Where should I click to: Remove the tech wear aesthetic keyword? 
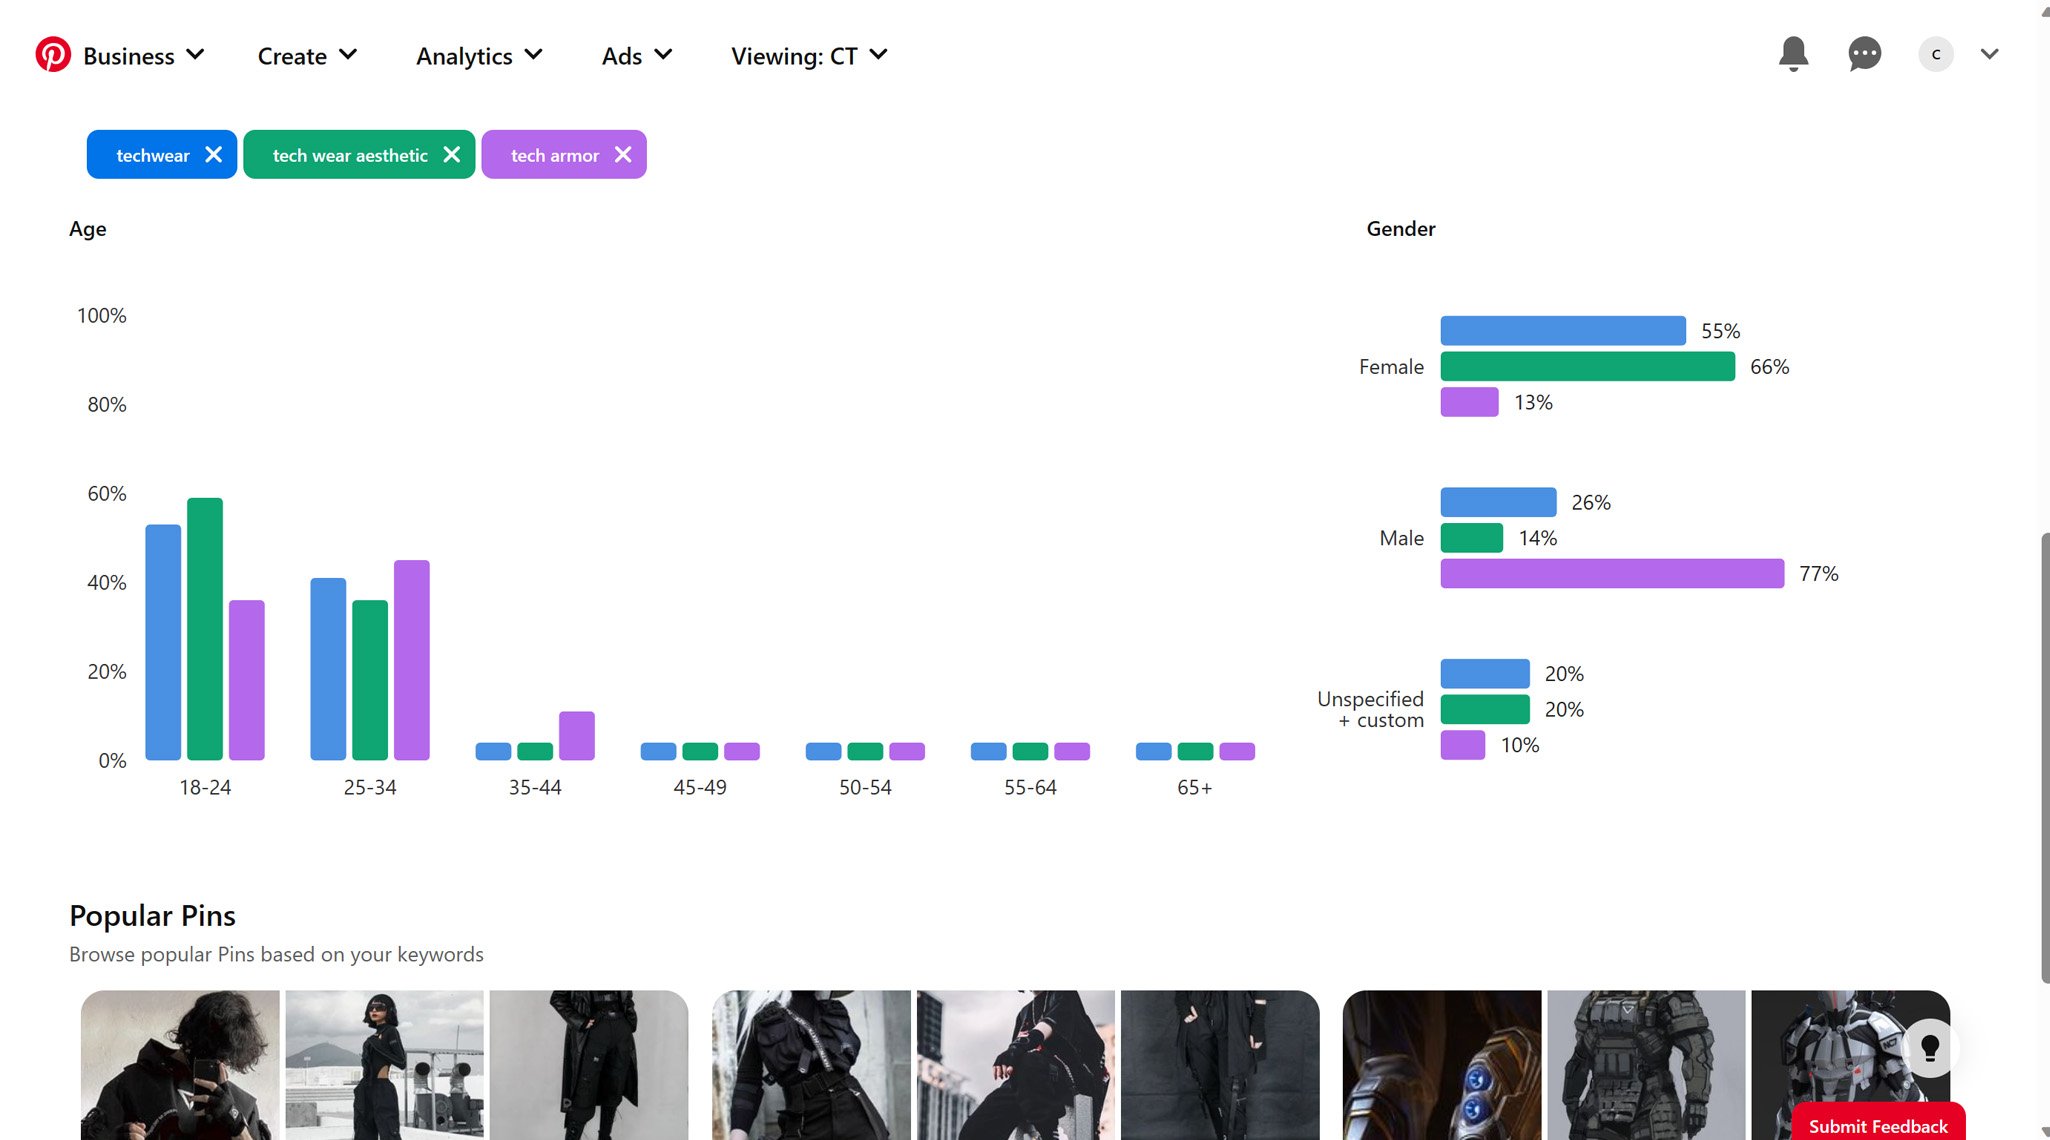pyautogui.click(x=452, y=155)
